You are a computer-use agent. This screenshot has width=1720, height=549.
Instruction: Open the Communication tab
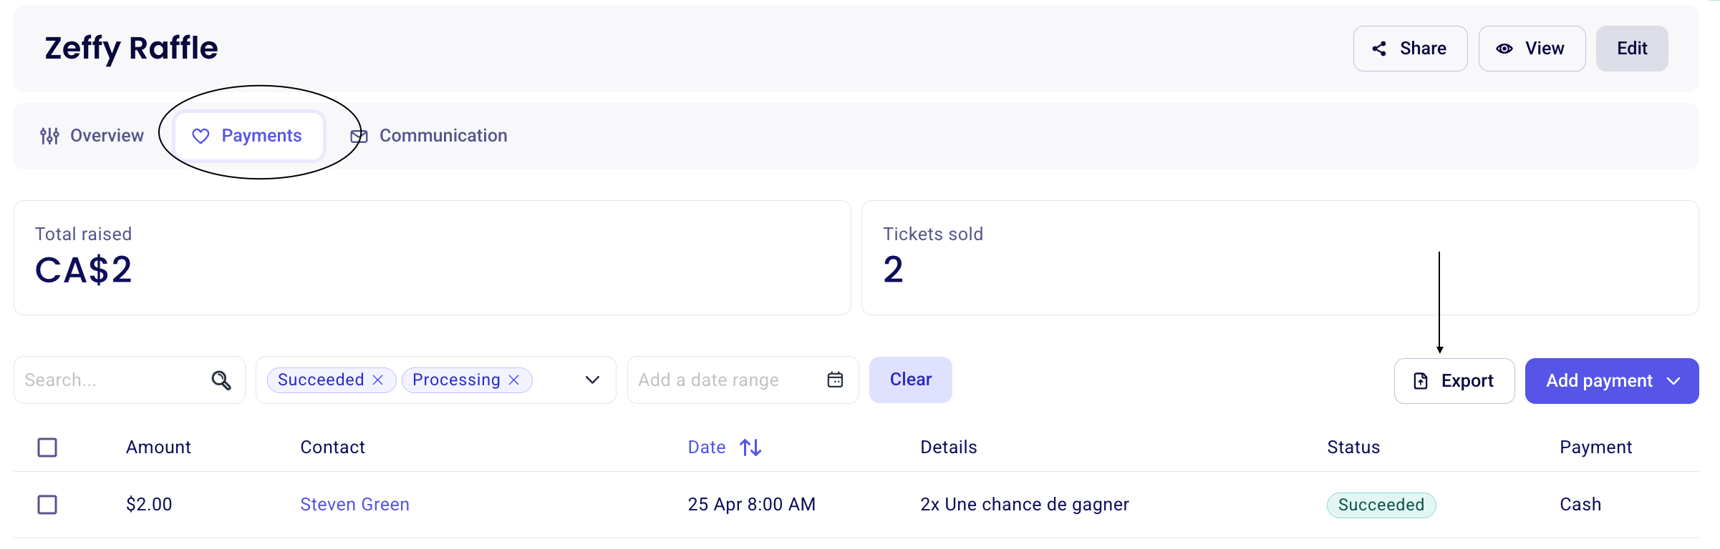coord(429,136)
